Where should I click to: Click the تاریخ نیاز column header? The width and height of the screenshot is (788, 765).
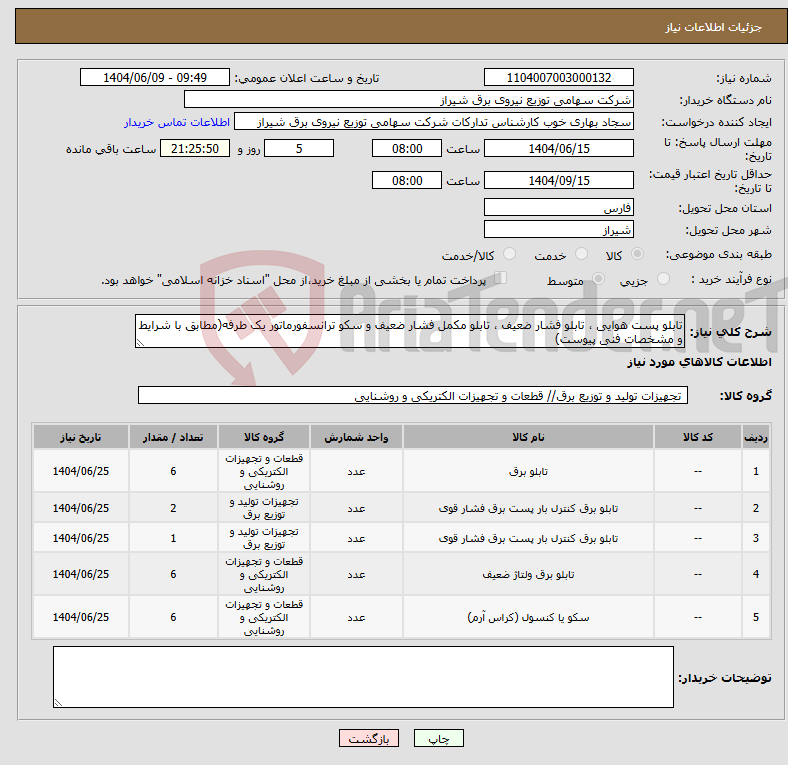click(x=81, y=437)
